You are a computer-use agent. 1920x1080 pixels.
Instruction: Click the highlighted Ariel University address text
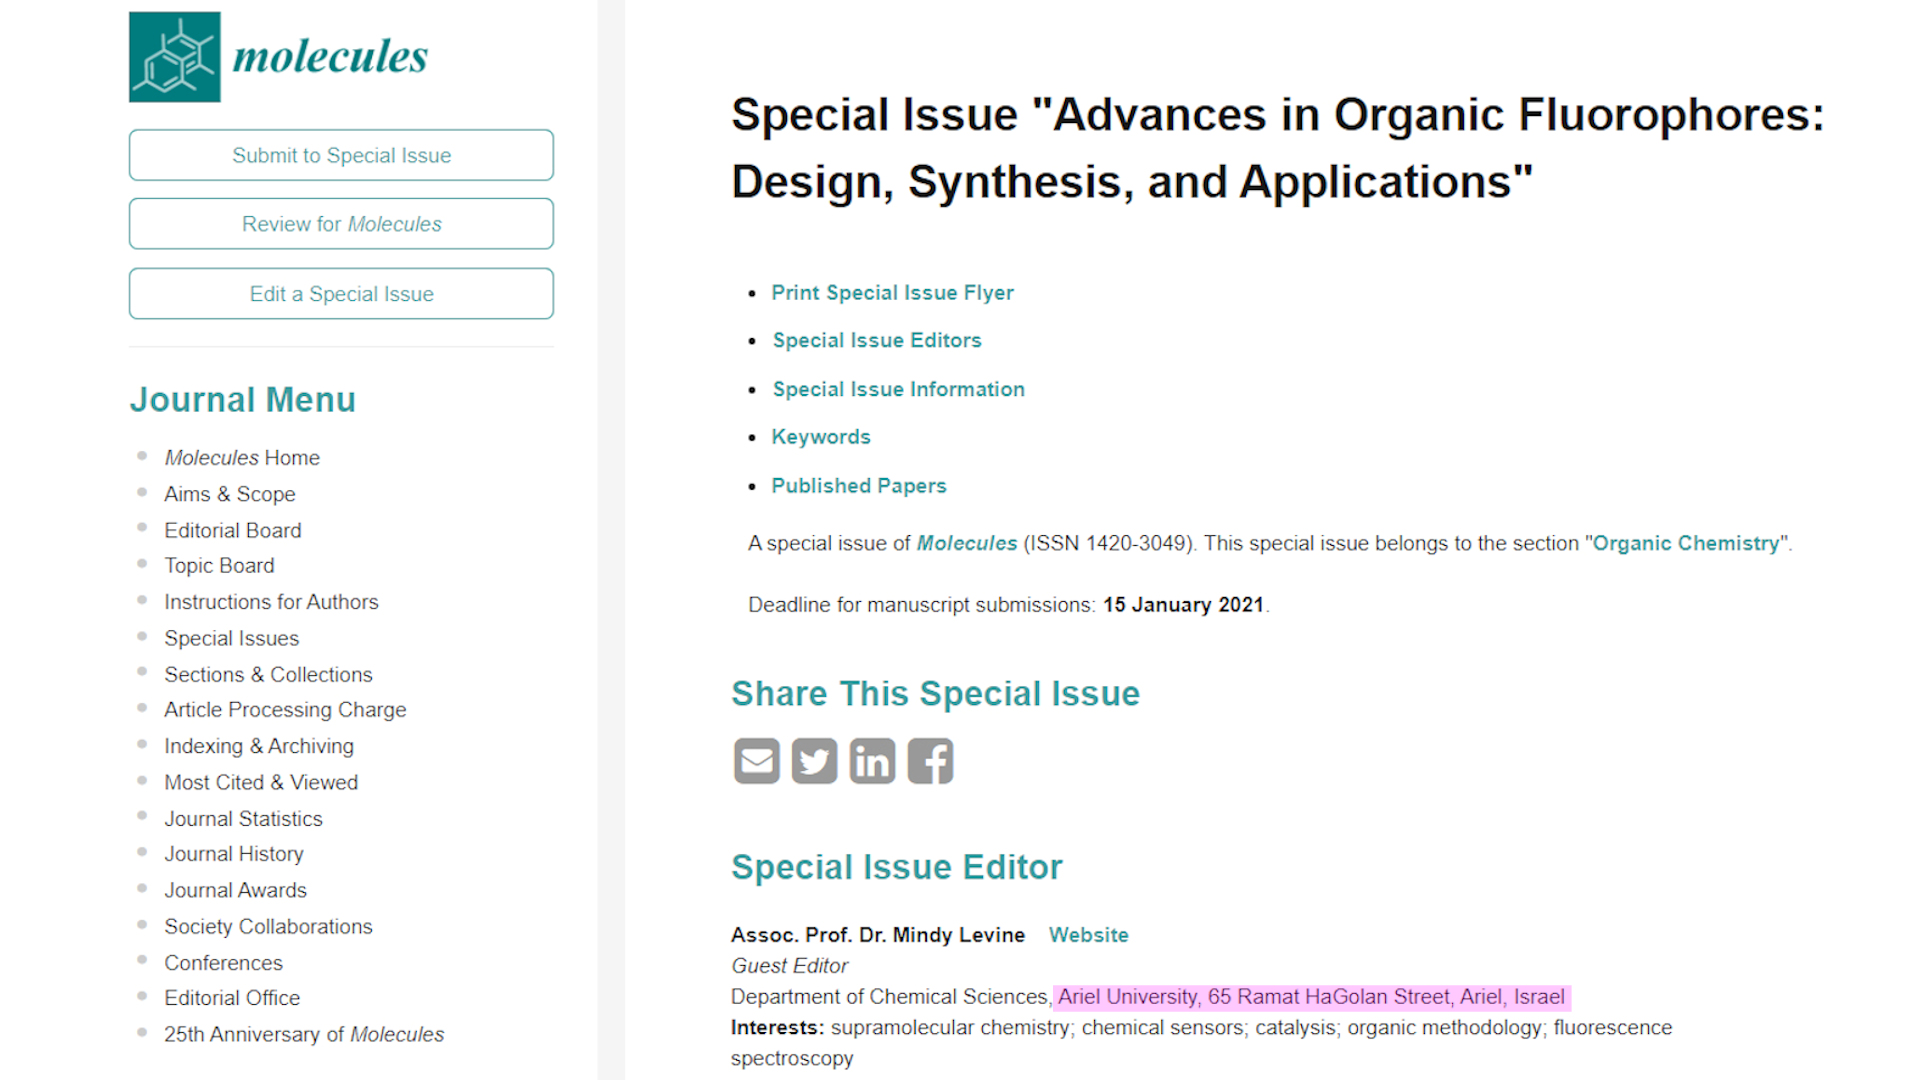1310,997
